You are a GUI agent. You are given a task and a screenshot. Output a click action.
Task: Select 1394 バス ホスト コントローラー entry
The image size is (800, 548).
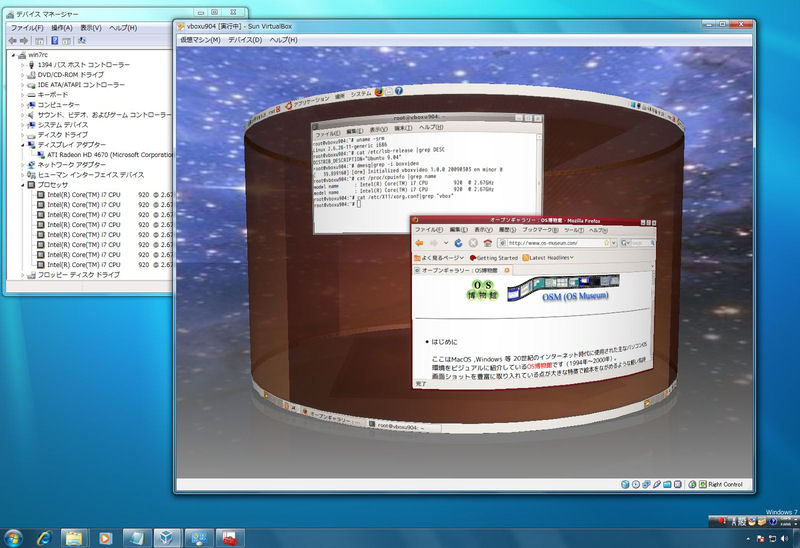point(79,65)
